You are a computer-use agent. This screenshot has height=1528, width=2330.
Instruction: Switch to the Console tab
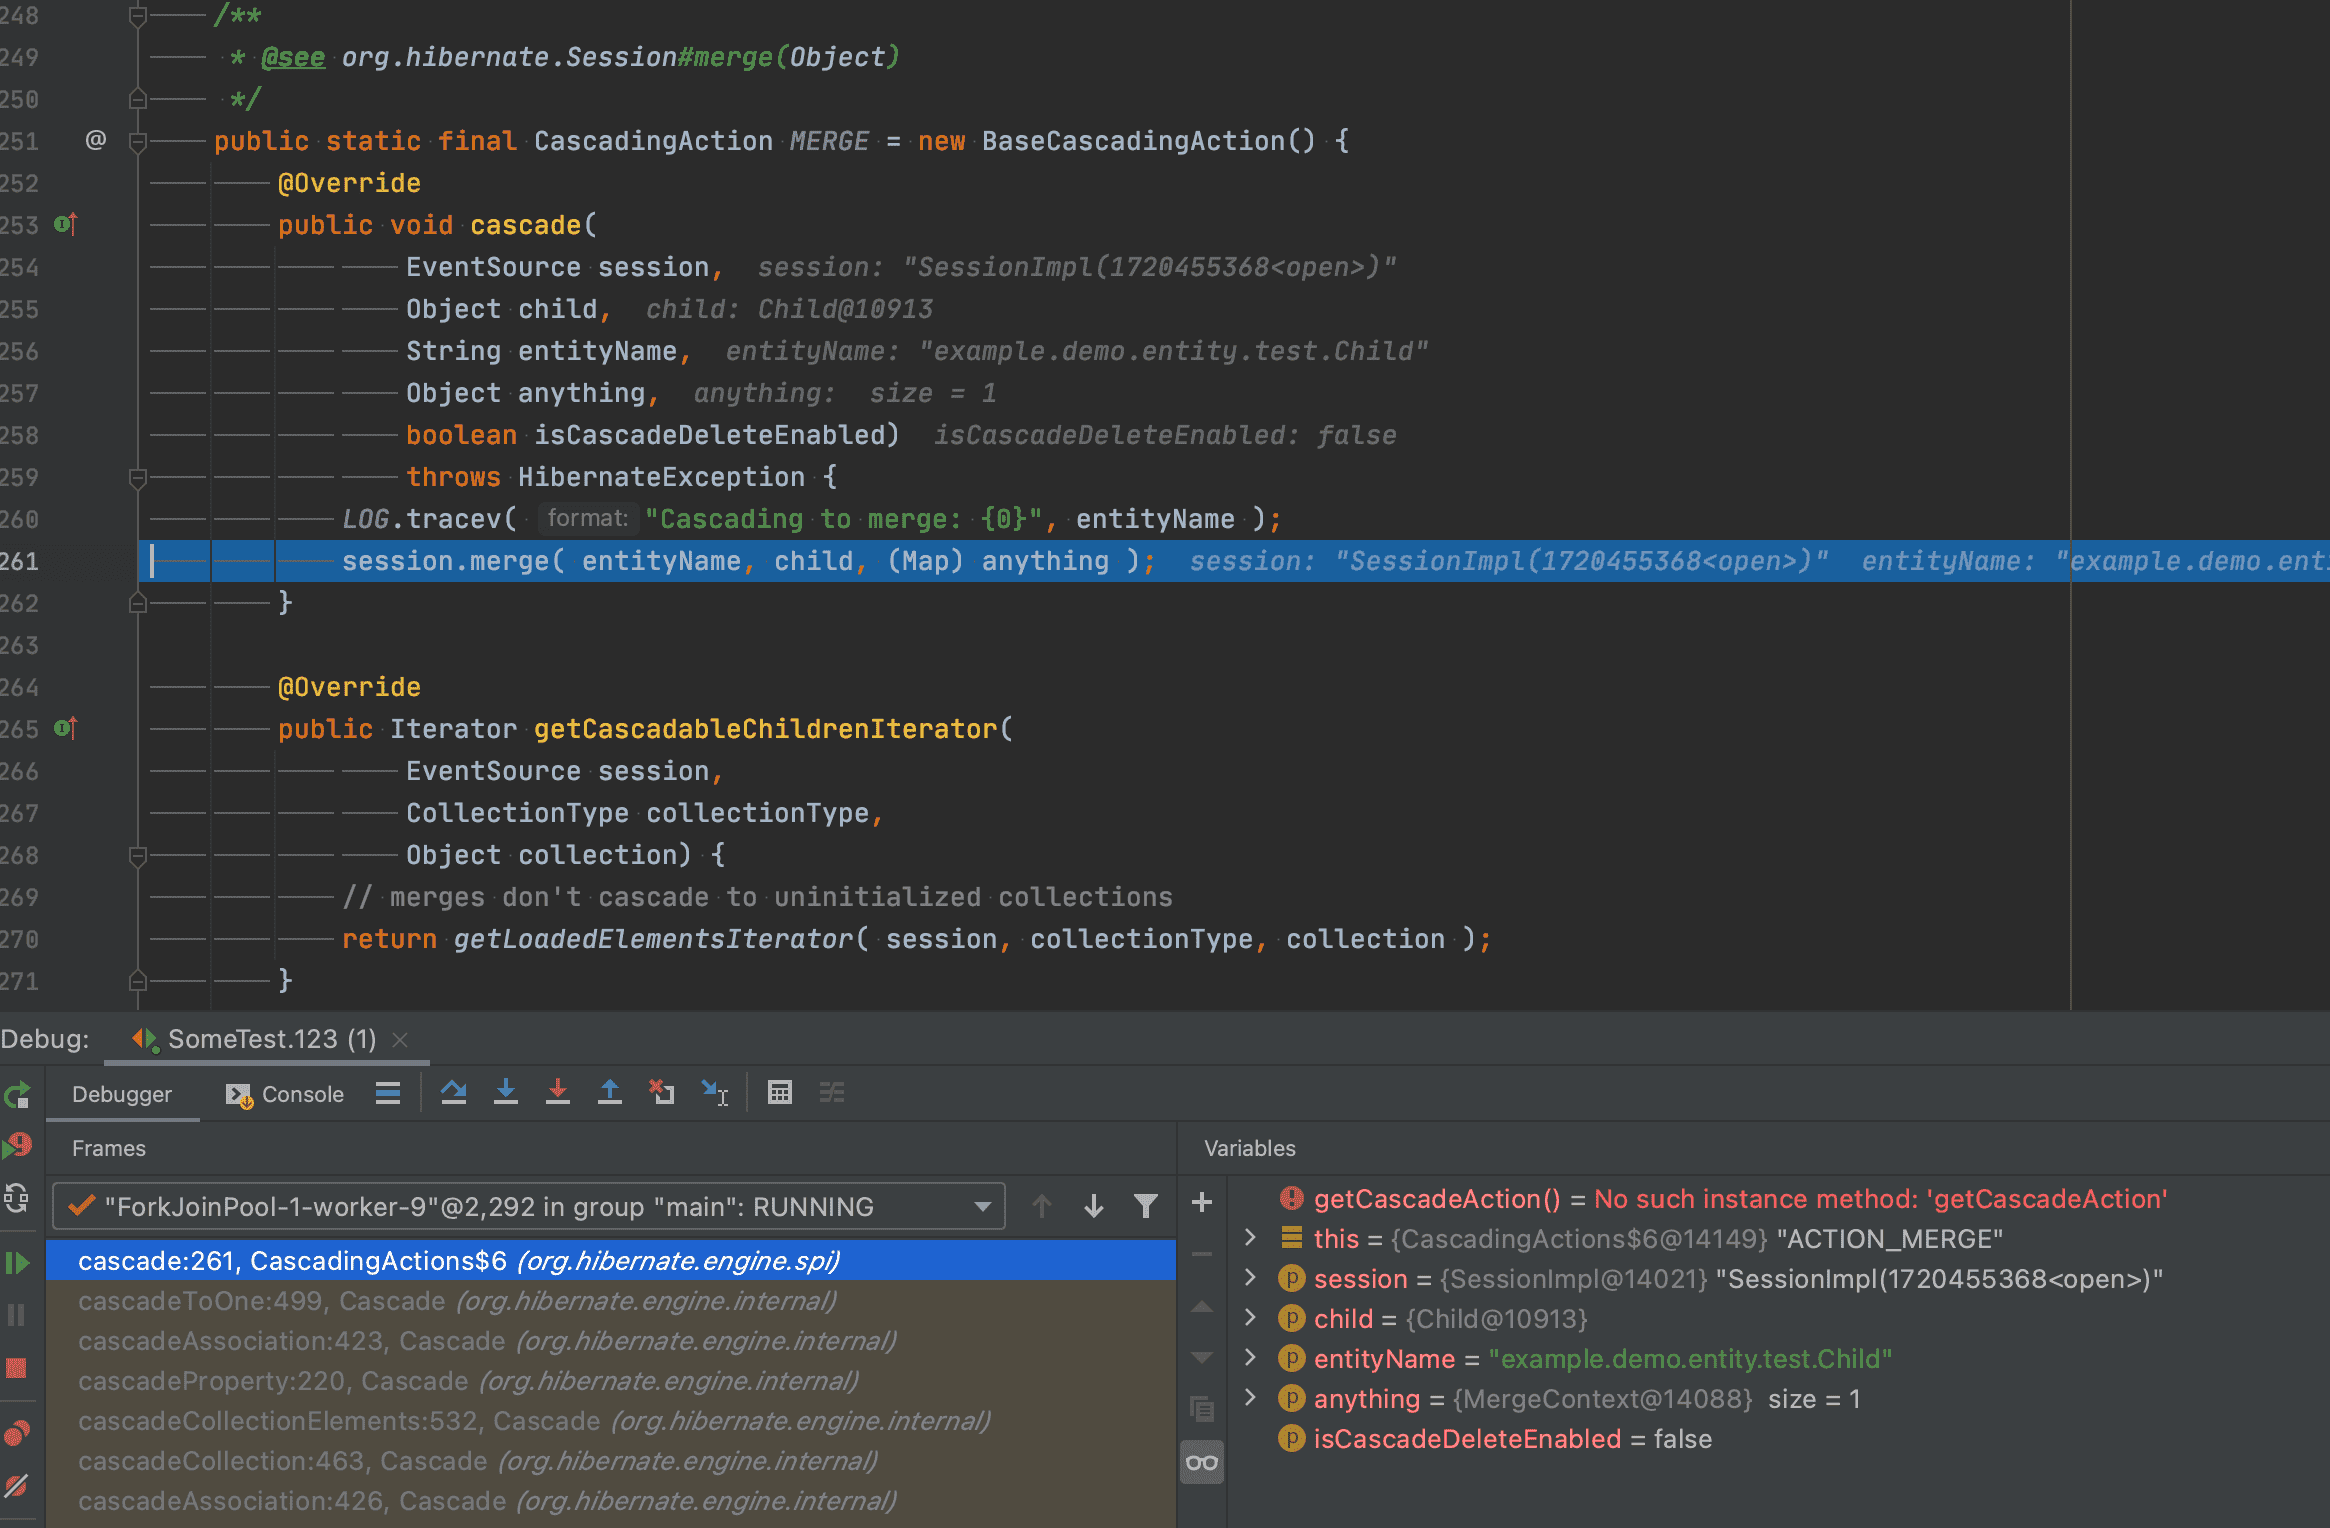pyautogui.click(x=285, y=1094)
